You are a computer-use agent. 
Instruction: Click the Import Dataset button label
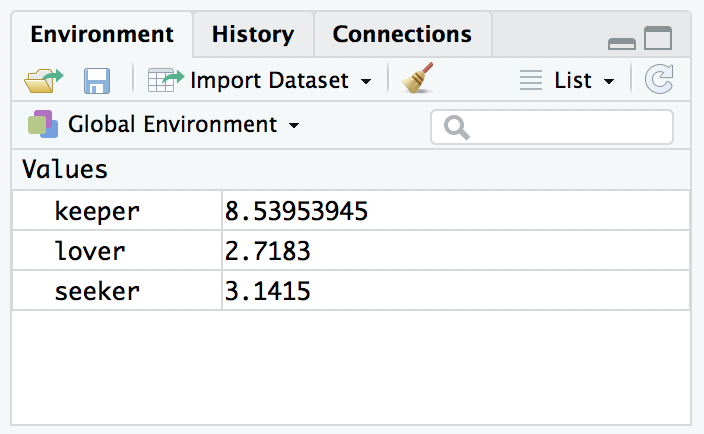pyautogui.click(x=269, y=81)
